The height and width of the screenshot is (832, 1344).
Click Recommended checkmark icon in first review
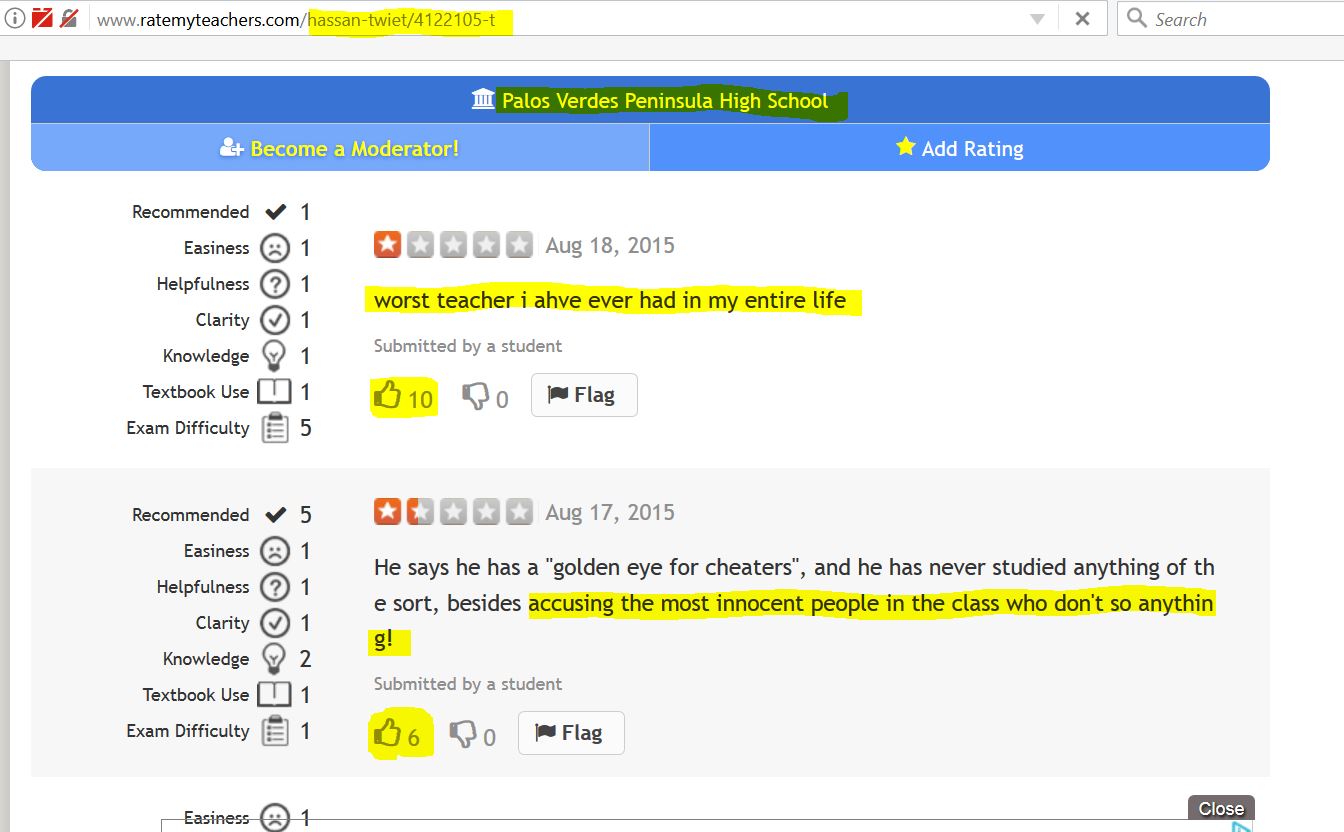tap(276, 212)
